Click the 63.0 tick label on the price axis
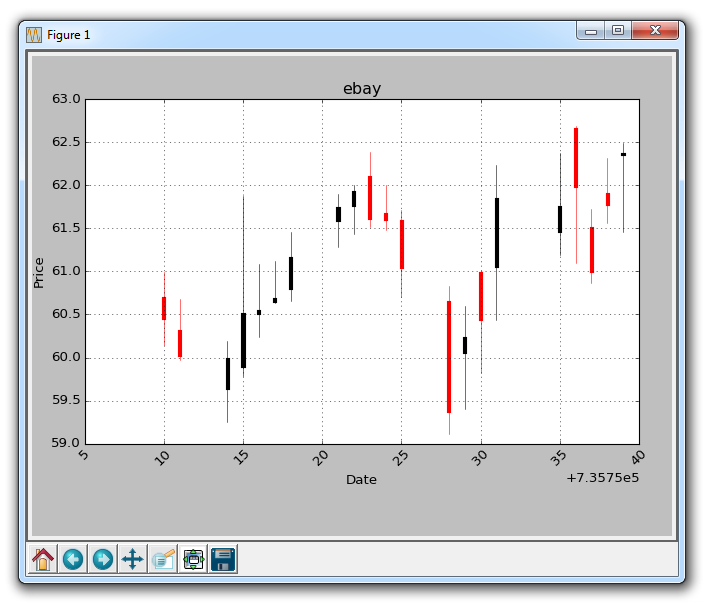711x607 pixels. point(66,99)
